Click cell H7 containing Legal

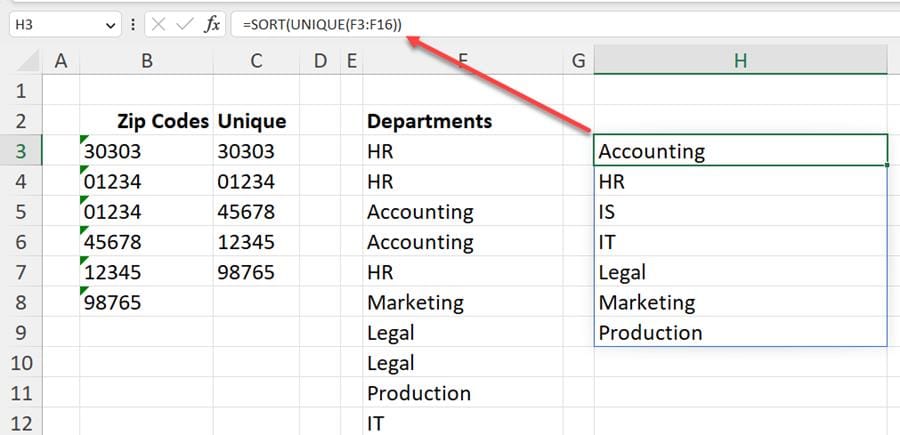click(x=740, y=272)
